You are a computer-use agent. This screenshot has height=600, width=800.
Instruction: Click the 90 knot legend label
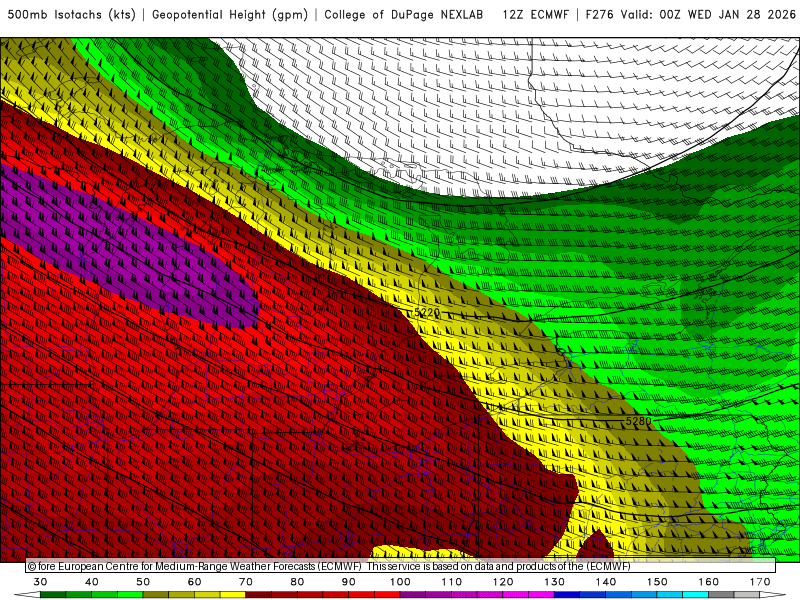348,582
